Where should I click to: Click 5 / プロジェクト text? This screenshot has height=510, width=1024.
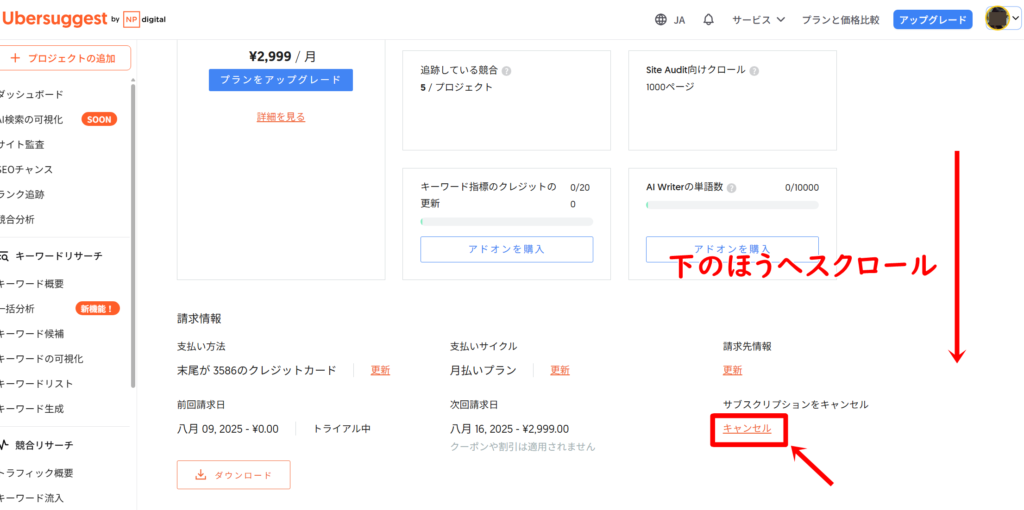click(456, 87)
